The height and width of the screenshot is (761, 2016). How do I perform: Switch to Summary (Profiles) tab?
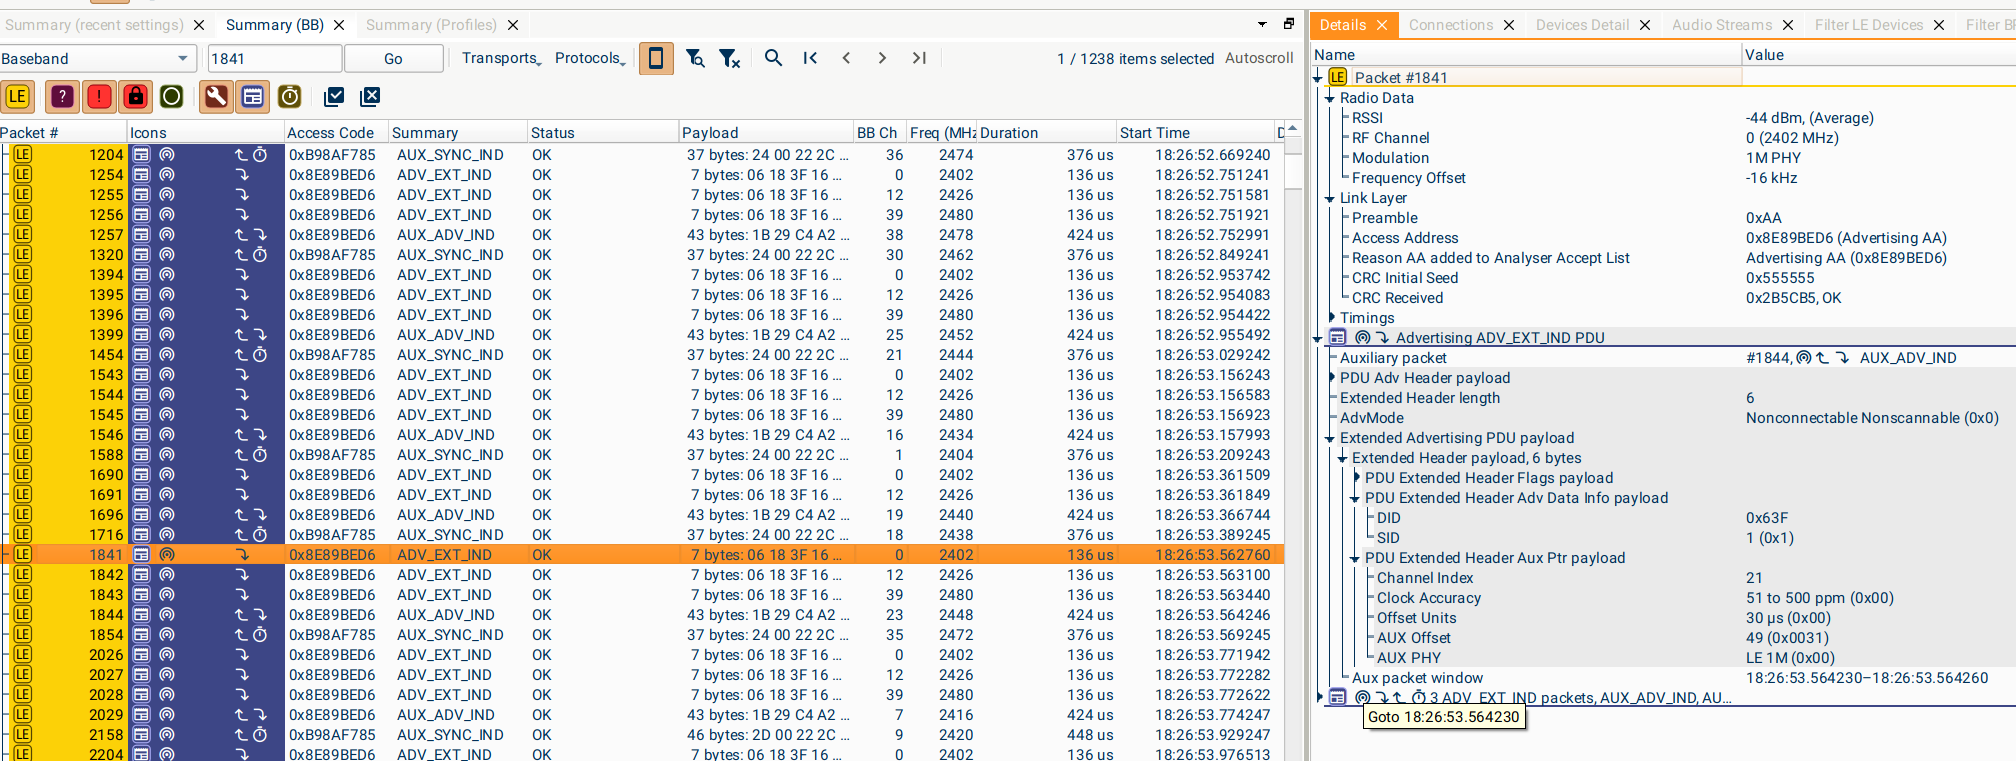431,25
